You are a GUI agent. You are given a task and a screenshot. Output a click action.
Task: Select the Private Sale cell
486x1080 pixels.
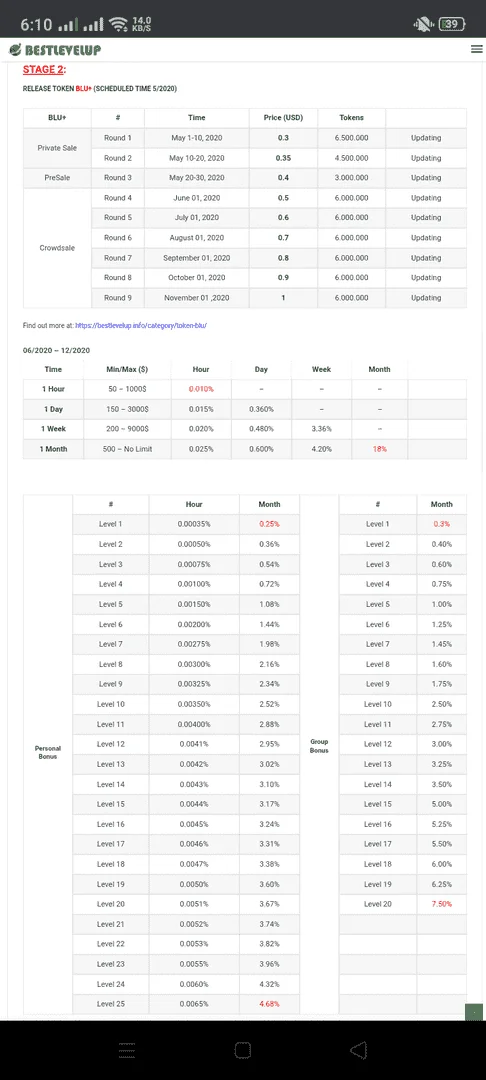(57, 147)
